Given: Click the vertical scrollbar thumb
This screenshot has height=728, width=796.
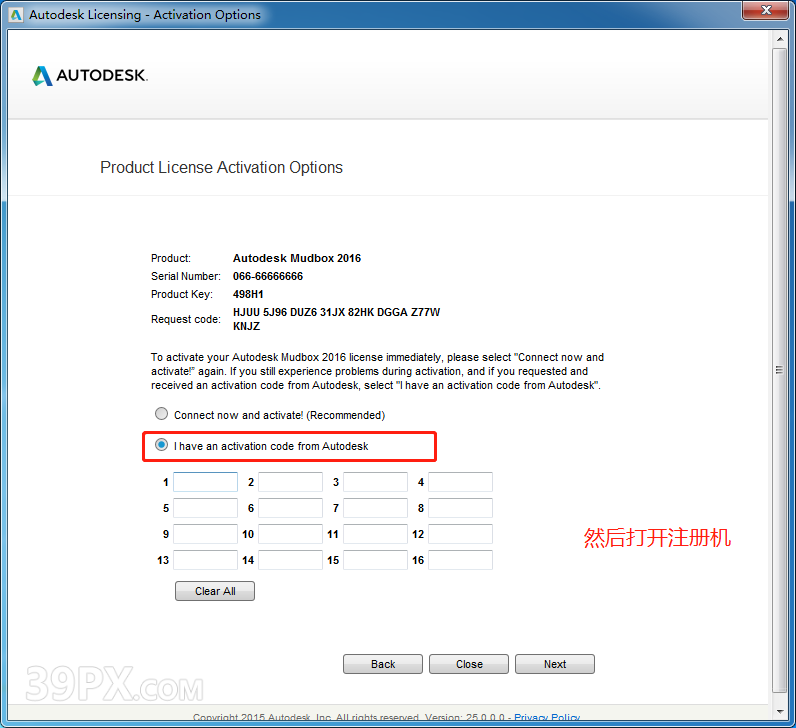Looking at the screenshot, I should tap(780, 370).
